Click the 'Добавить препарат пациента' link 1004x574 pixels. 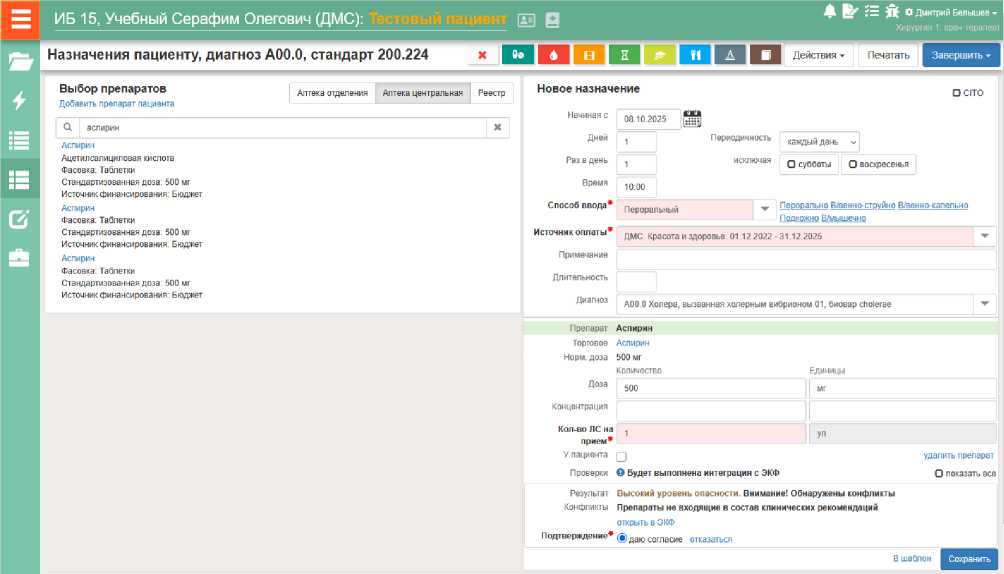click(116, 104)
